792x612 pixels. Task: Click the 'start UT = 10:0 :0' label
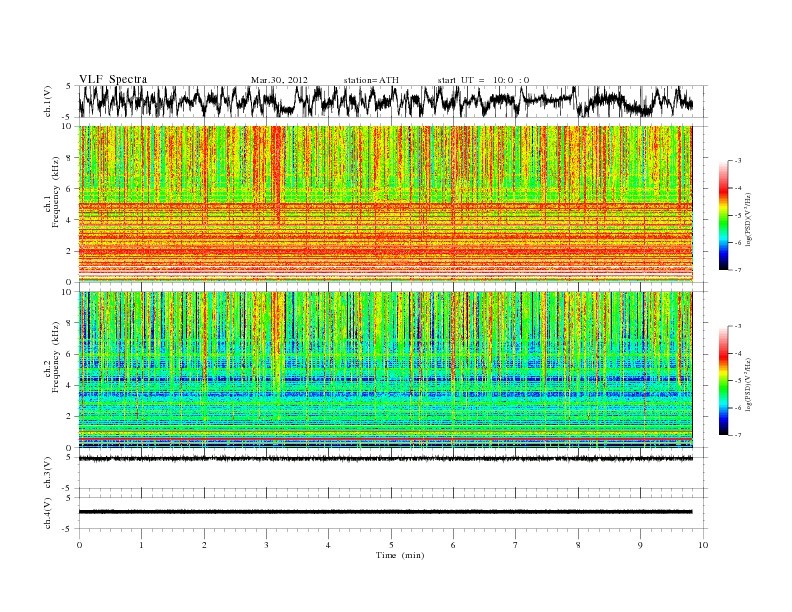[483, 80]
